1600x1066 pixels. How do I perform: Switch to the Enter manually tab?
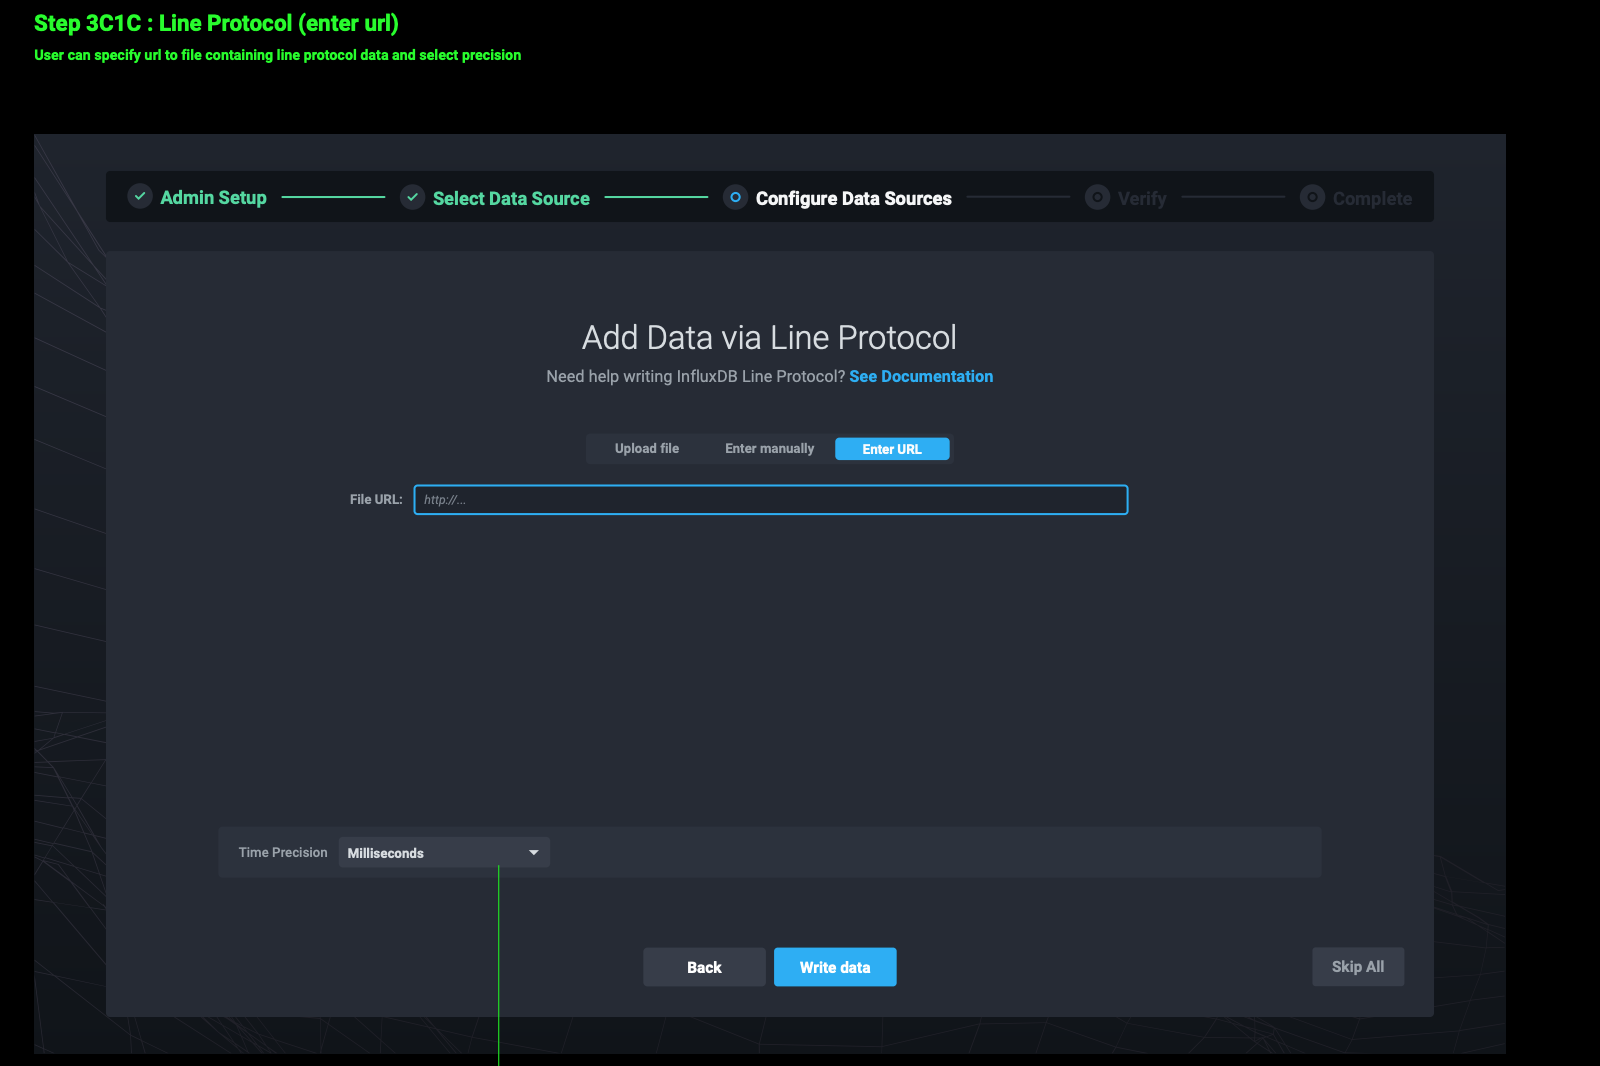coord(769,449)
